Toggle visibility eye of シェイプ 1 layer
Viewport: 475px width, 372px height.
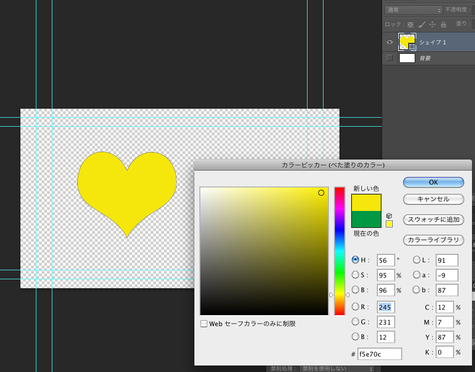pyautogui.click(x=390, y=42)
